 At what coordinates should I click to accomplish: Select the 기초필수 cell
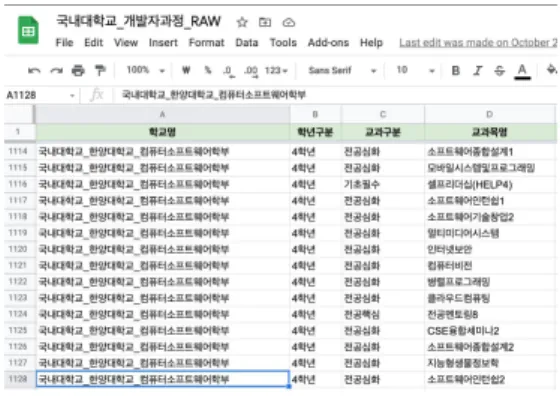(x=382, y=184)
